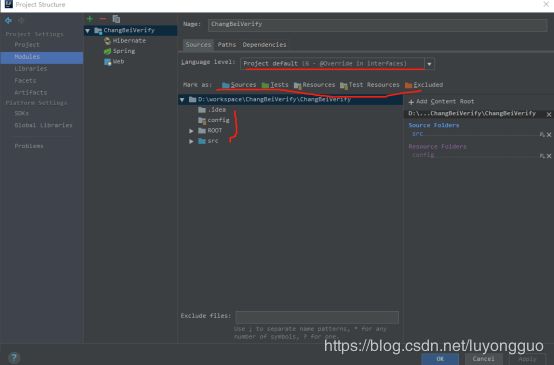Click the red minus remove module icon
Image resolution: width=554 pixels, height=365 pixels.
click(x=103, y=19)
